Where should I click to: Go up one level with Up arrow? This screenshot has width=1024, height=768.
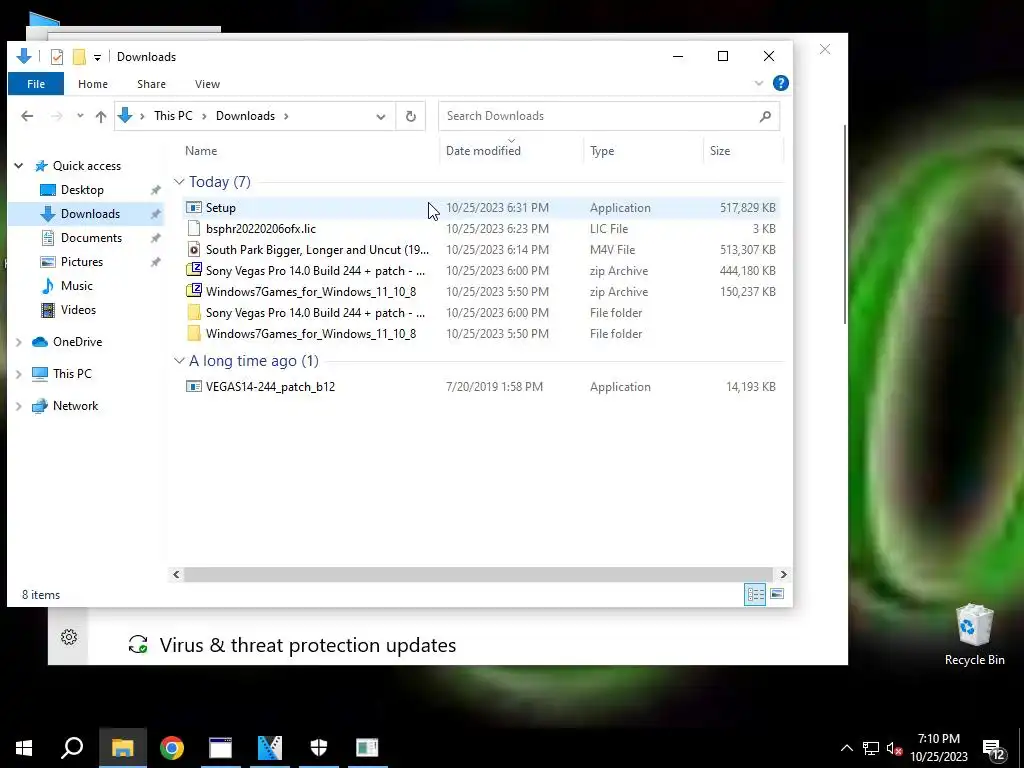click(x=101, y=116)
